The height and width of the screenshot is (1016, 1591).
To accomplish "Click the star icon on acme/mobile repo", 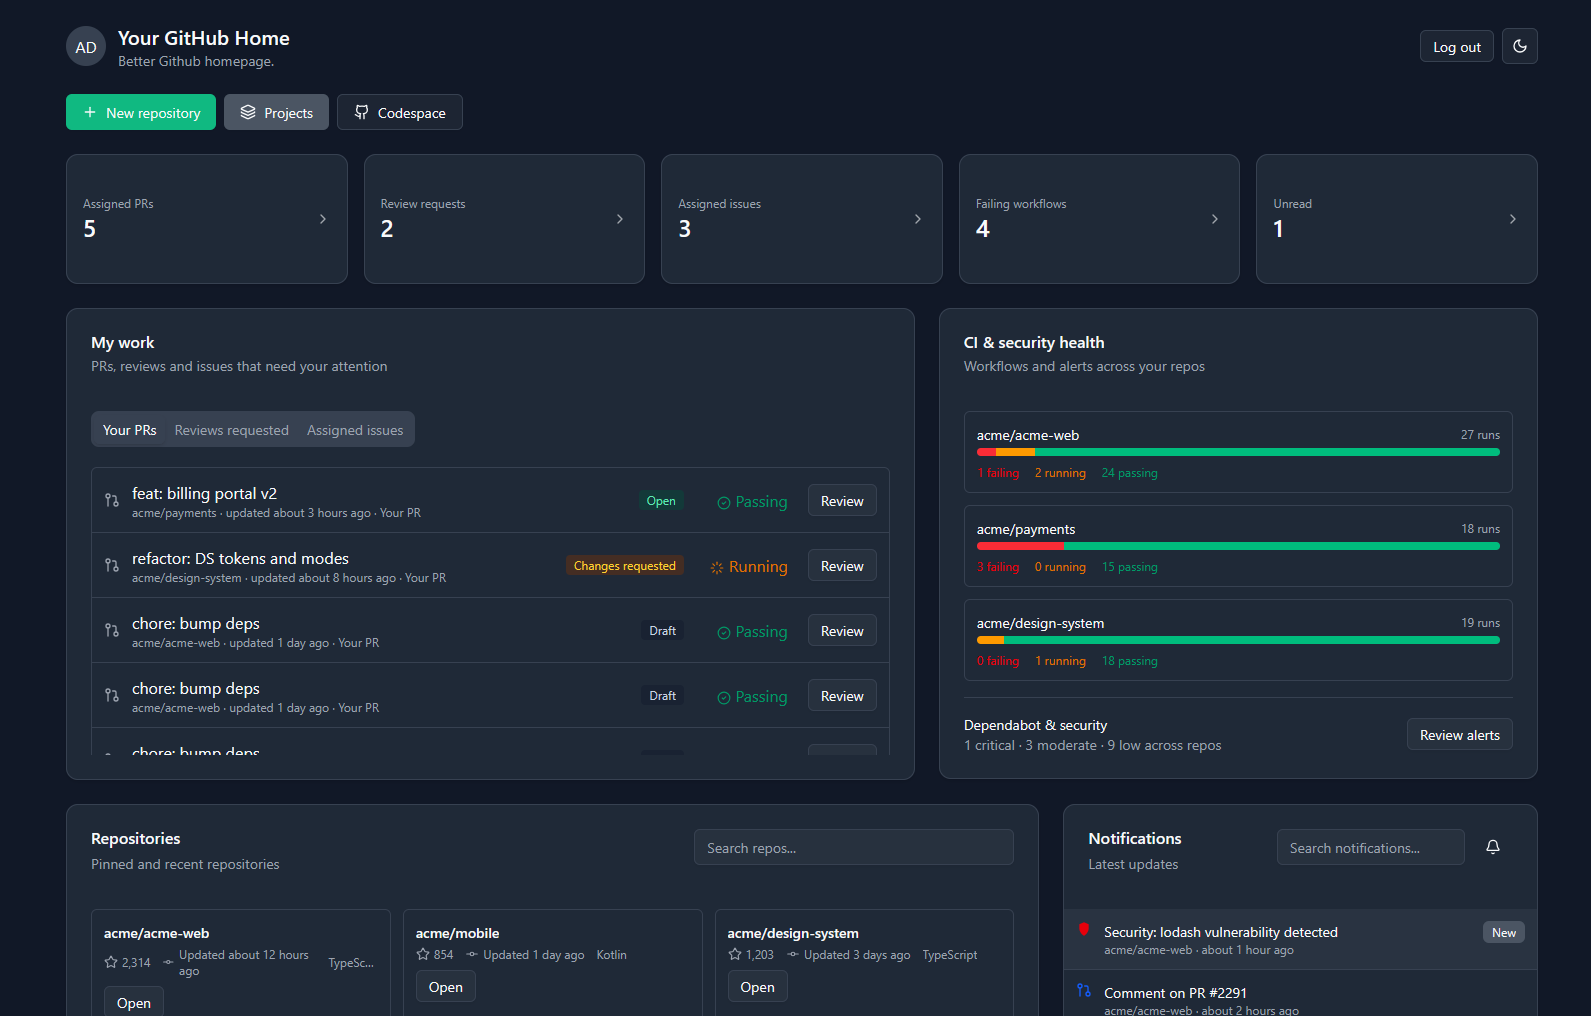I will [423, 954].
